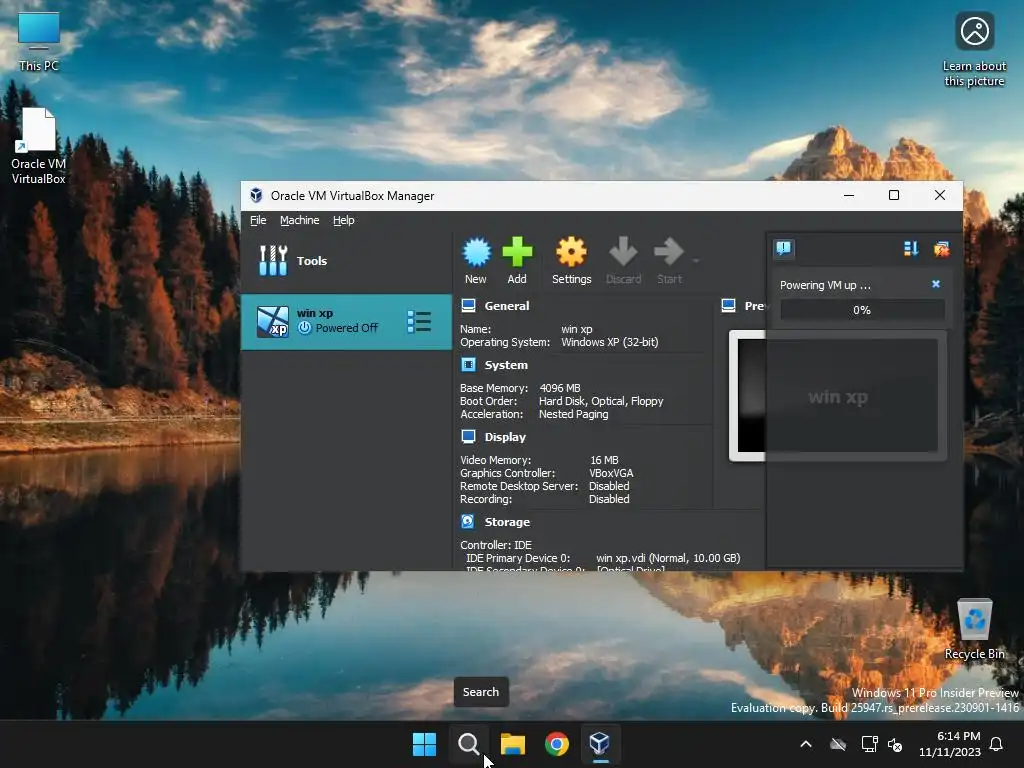1024x768 pixels.
Task: Open the clock showing 6:14 PM
Action: click(950, 744)
